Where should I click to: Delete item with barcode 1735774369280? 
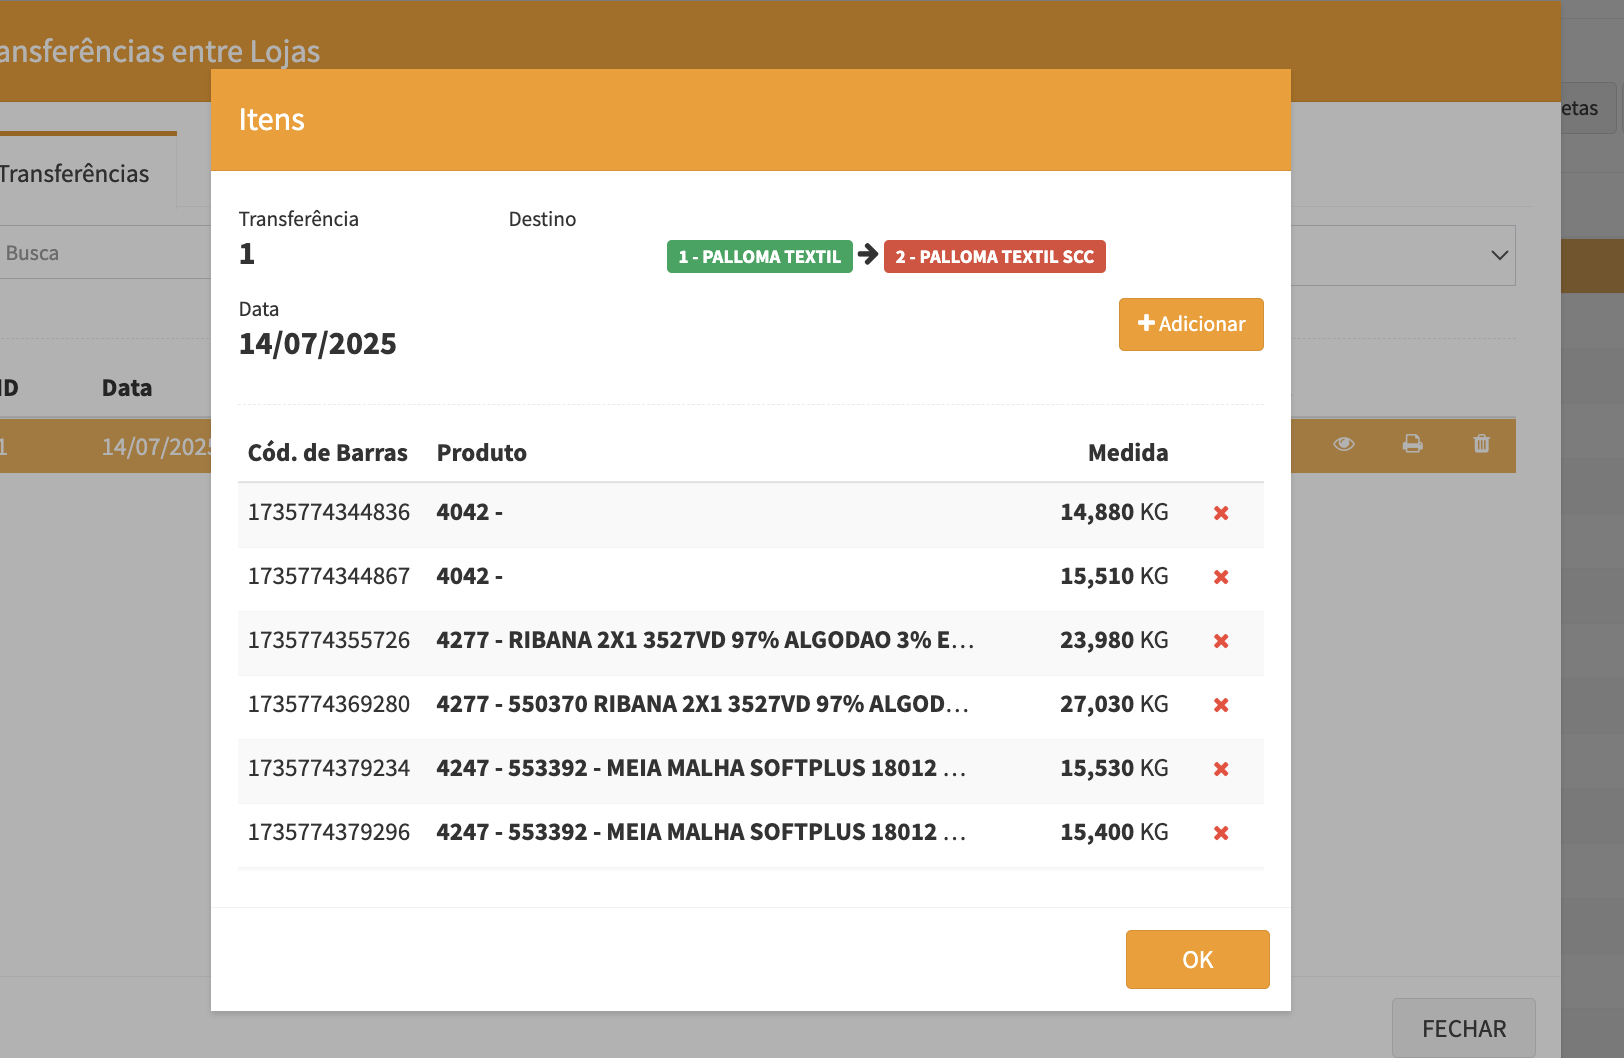pyautogui.click(x=1221, y=705)
